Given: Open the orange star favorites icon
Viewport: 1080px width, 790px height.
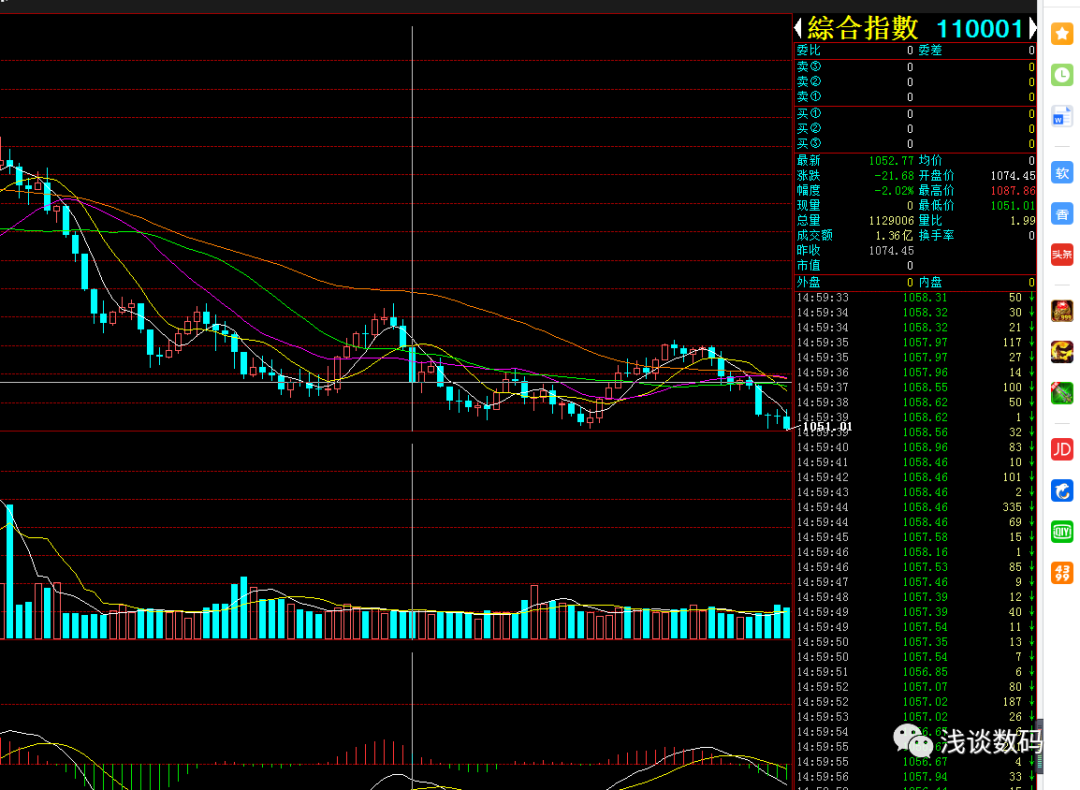Looking at the screenshot, I should (x=1061, y=34).
